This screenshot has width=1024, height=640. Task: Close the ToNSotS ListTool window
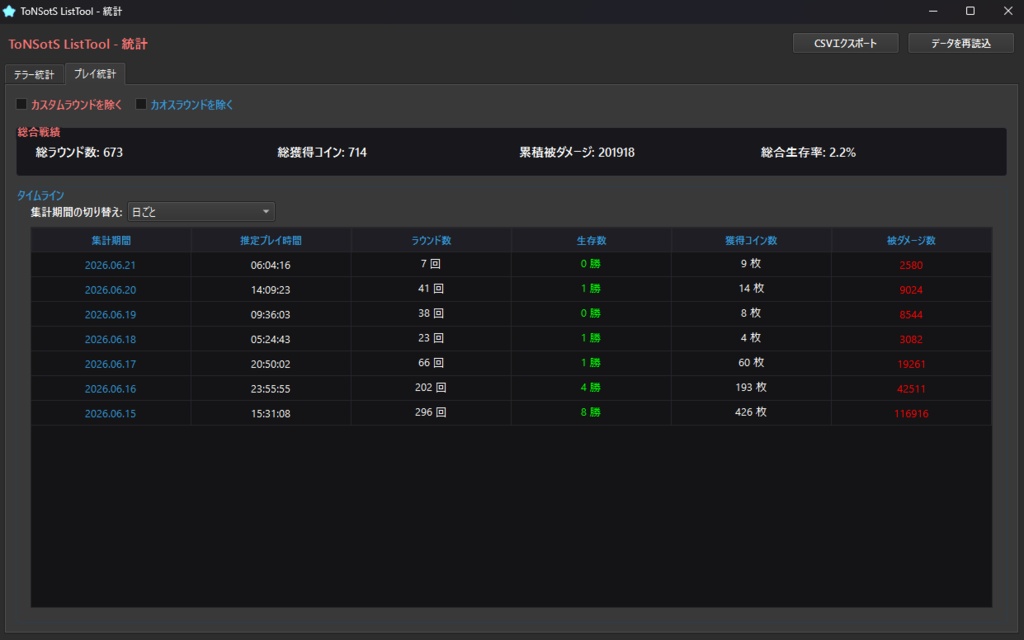(1008, 11)
